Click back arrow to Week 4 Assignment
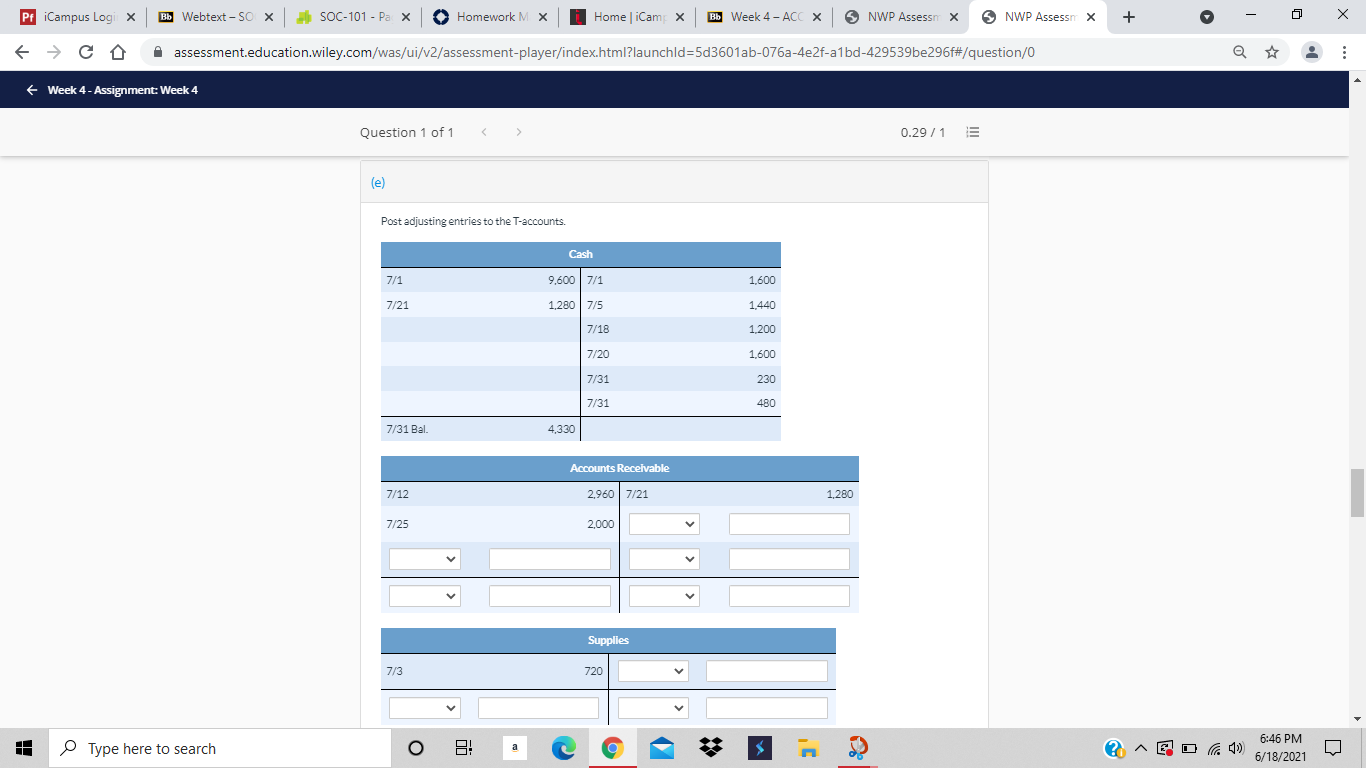The height and width of the screenshot is (768, 1366). pos(33,90)
